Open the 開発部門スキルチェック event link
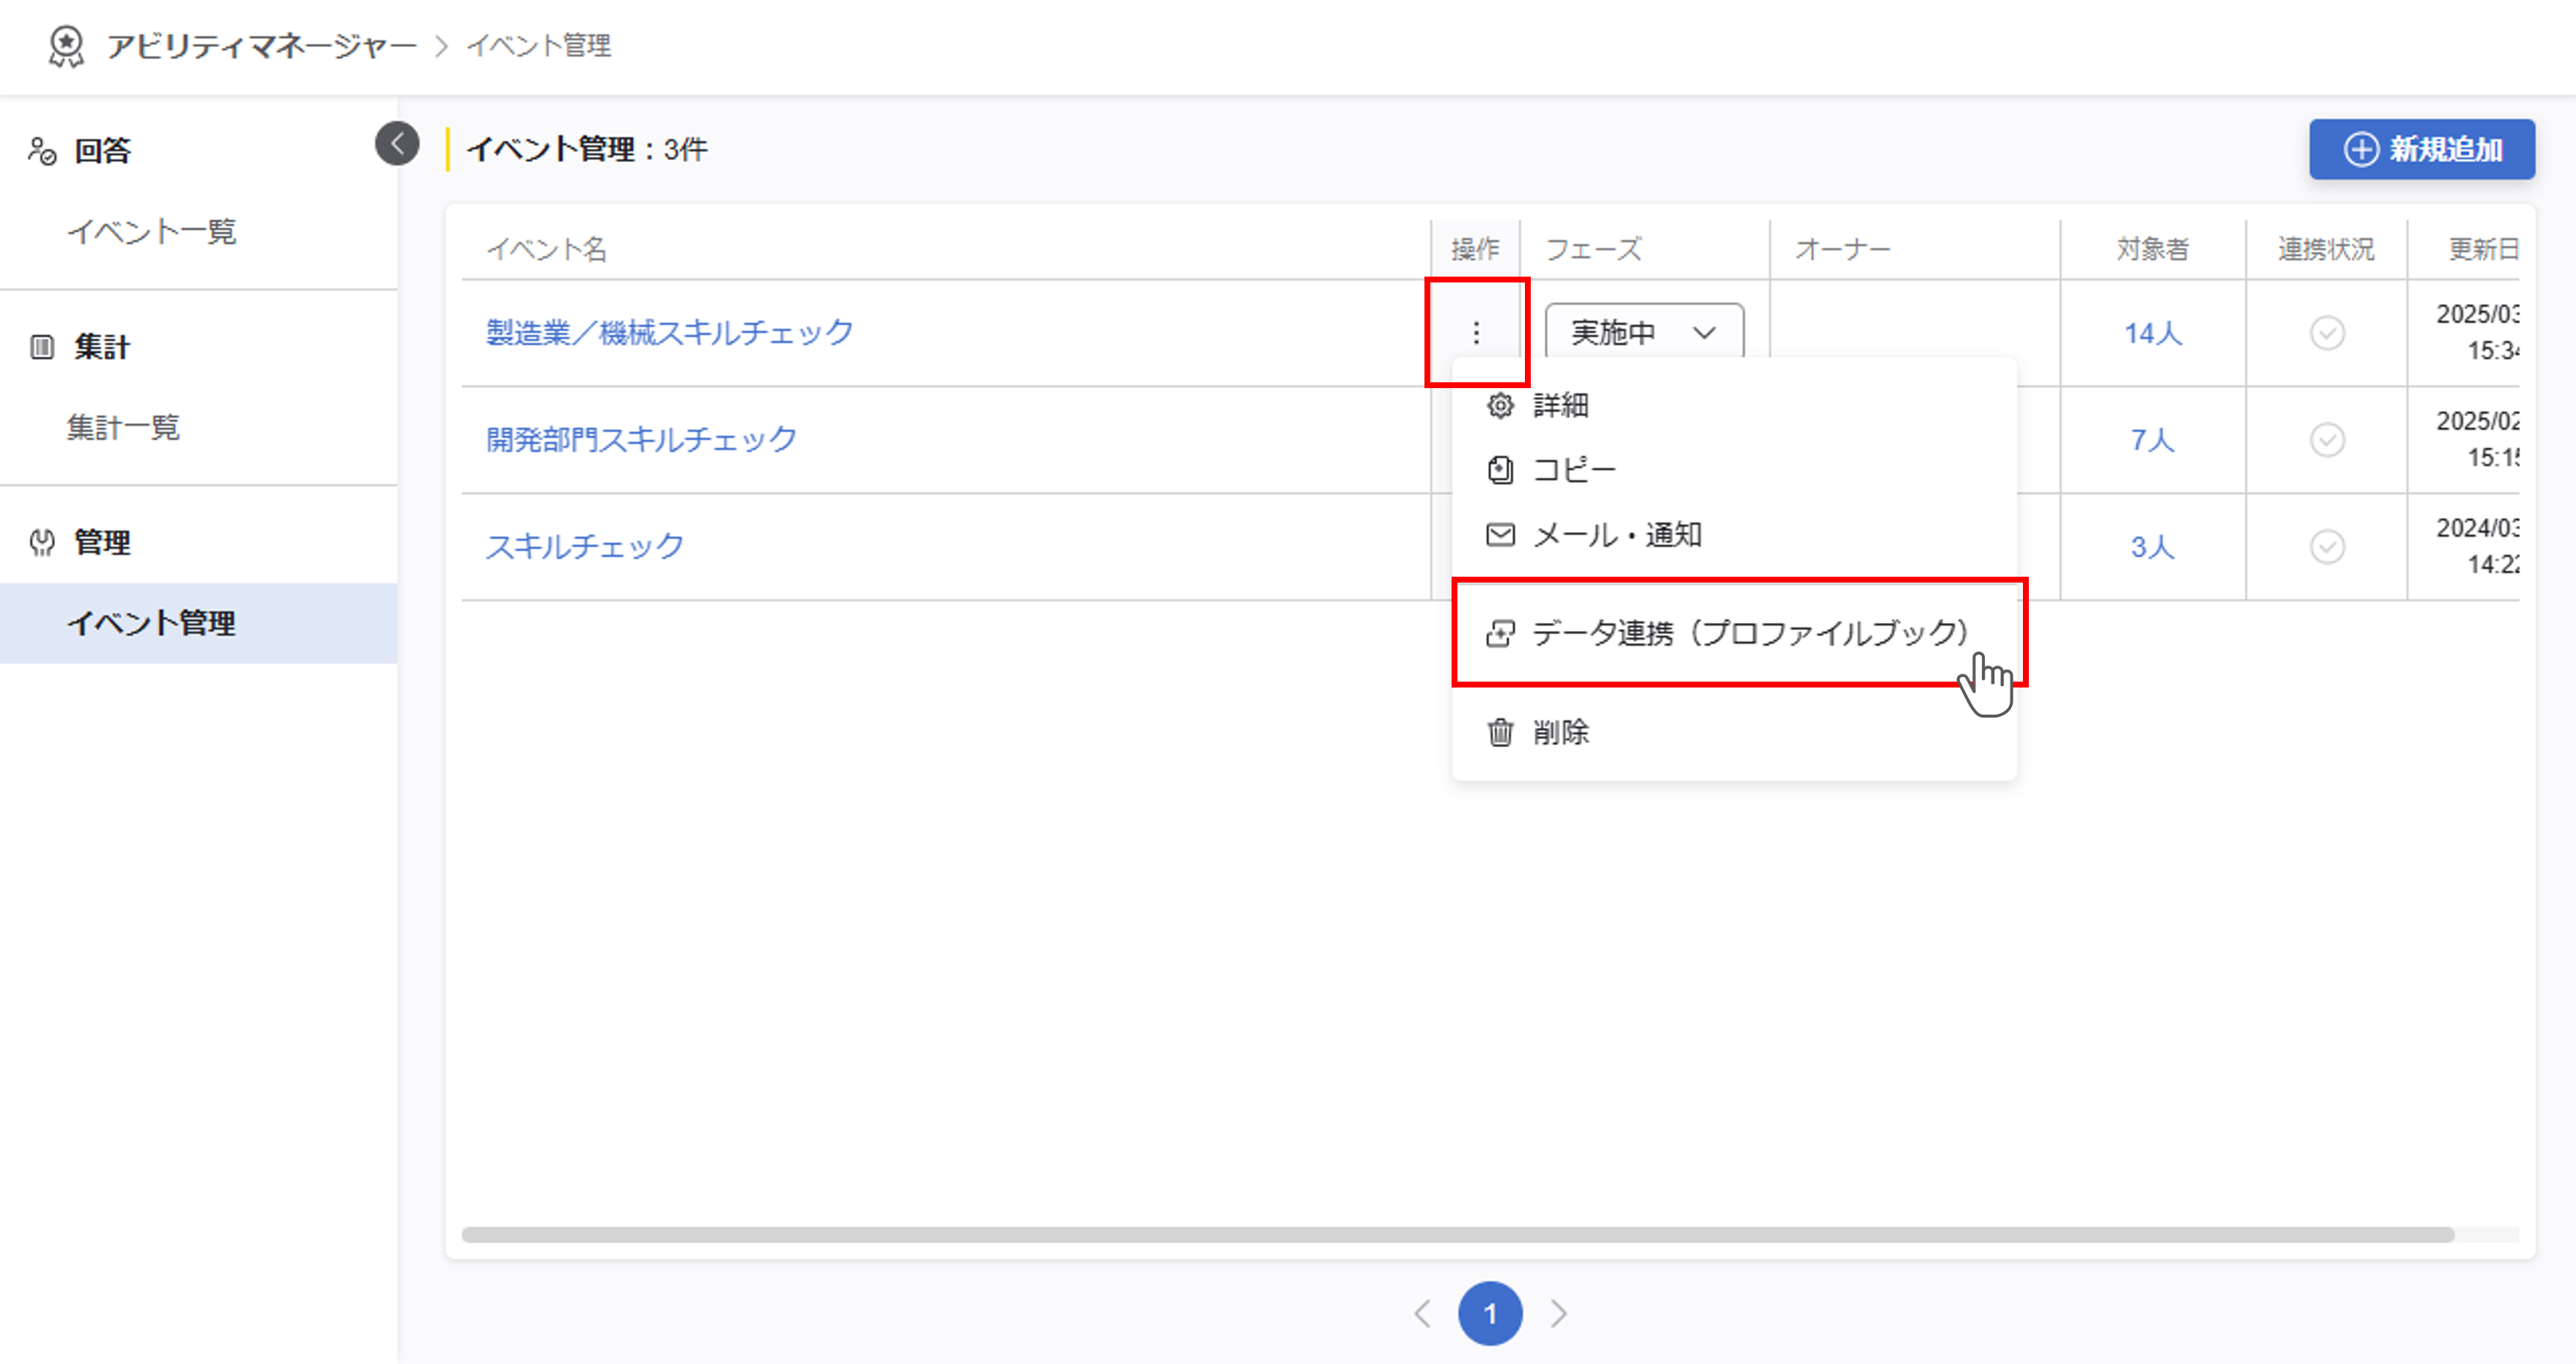 click(x=641, y=440)
